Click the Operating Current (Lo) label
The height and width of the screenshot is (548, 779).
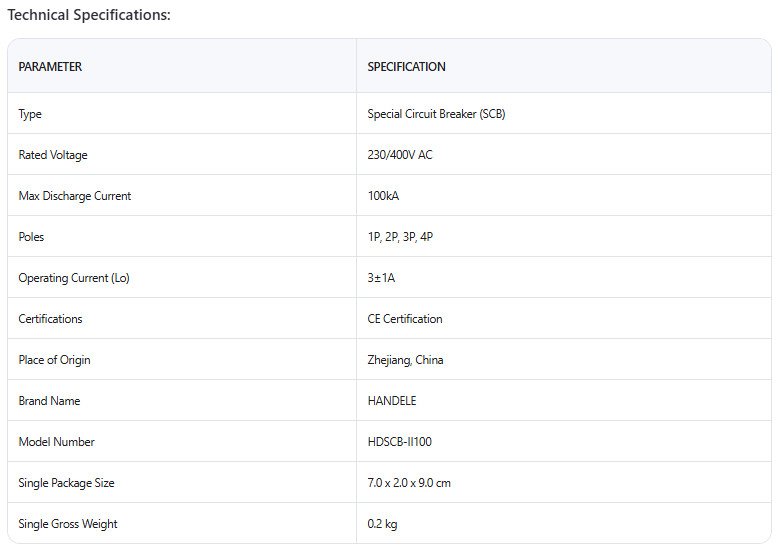74,278
